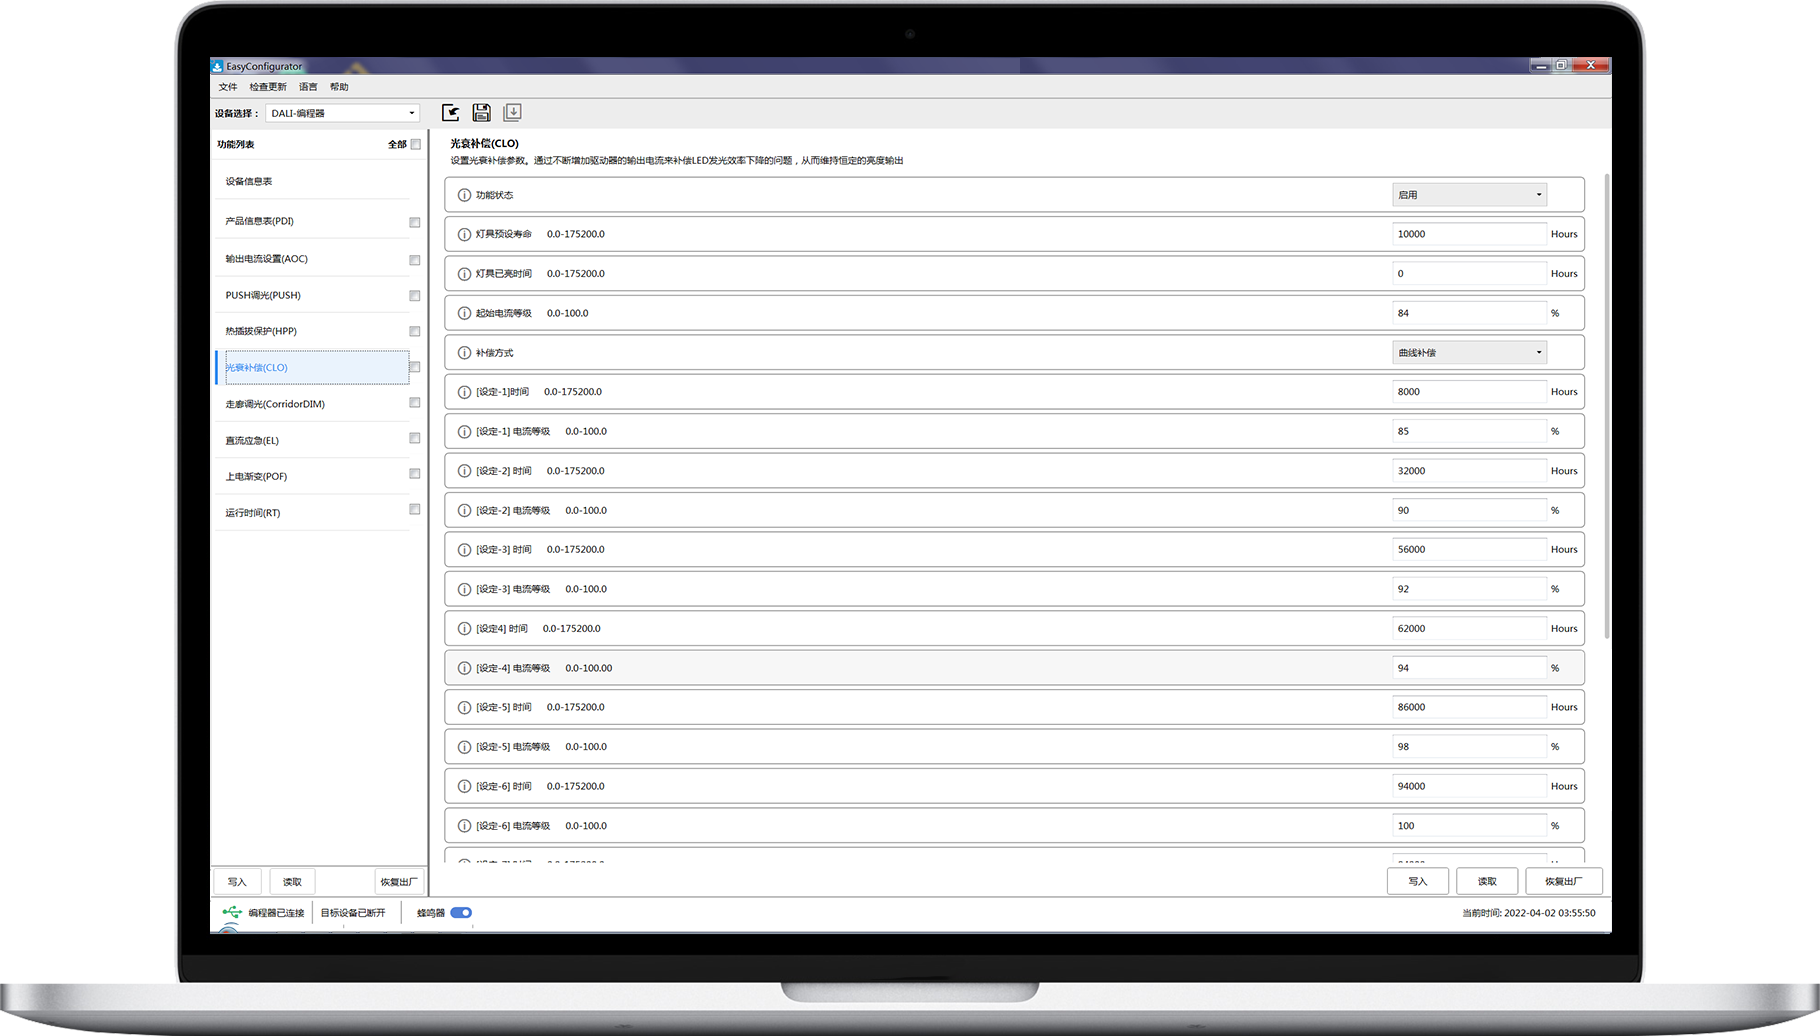Click the 起始电流等级 field showing 84
The height and width of the screenshot is (1036, 1820).
point(1469,313)
